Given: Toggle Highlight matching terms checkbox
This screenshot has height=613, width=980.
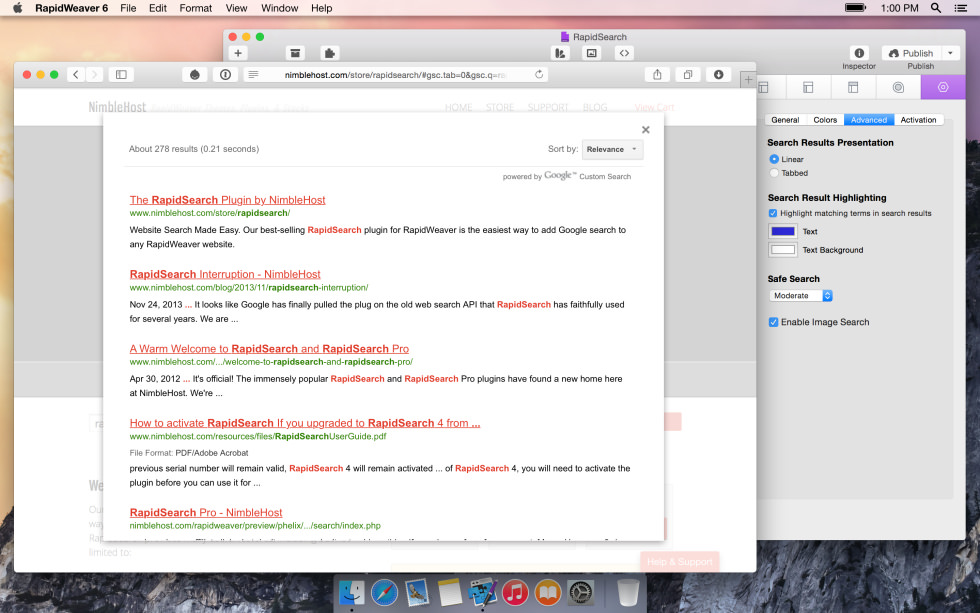Looking at the screenshot, I should [773, 213].
